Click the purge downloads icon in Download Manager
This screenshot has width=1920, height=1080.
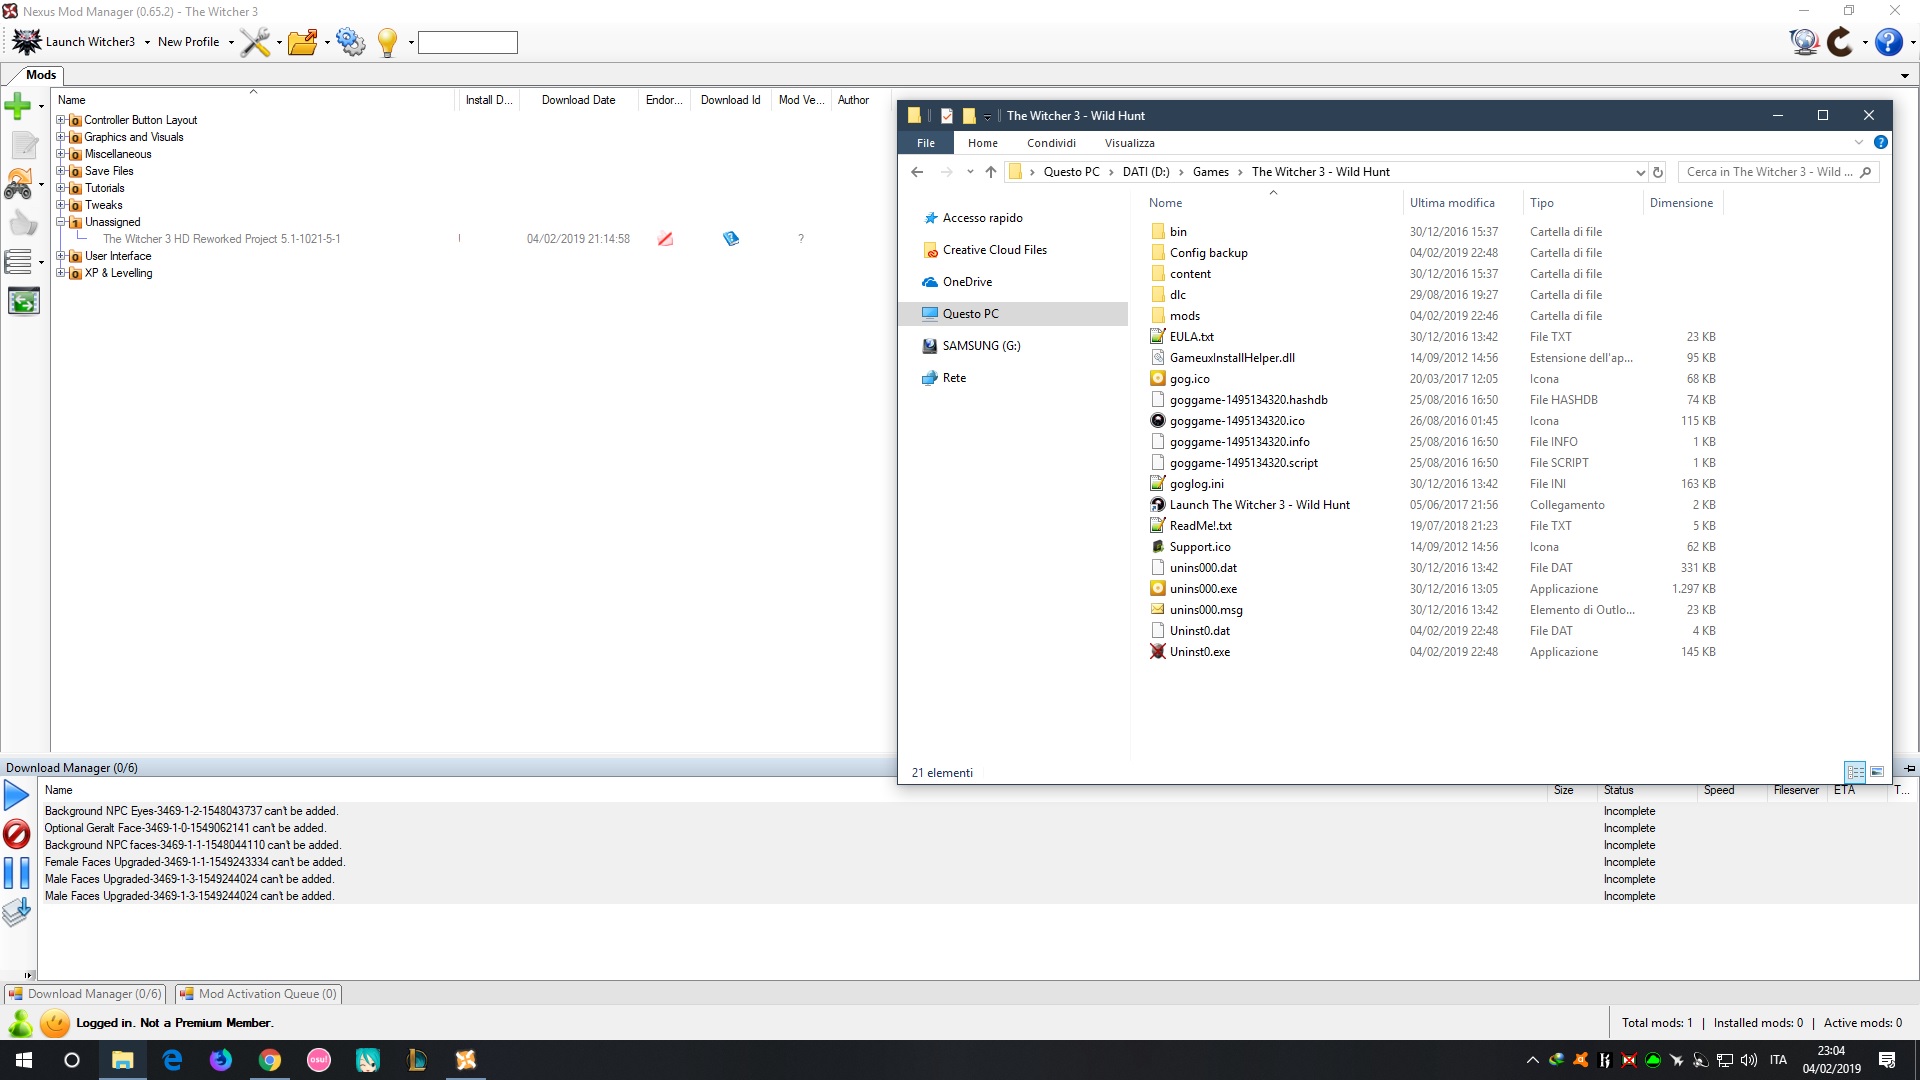tap(17, 911)
